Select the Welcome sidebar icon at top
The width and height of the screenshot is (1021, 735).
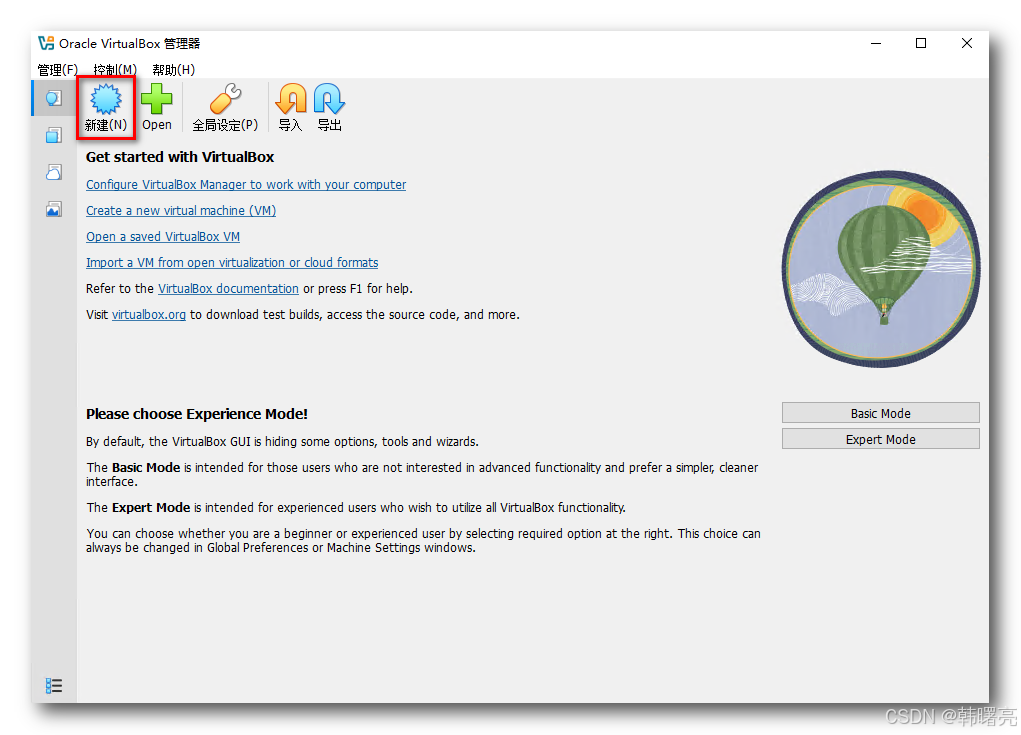[x=54, y=98]
